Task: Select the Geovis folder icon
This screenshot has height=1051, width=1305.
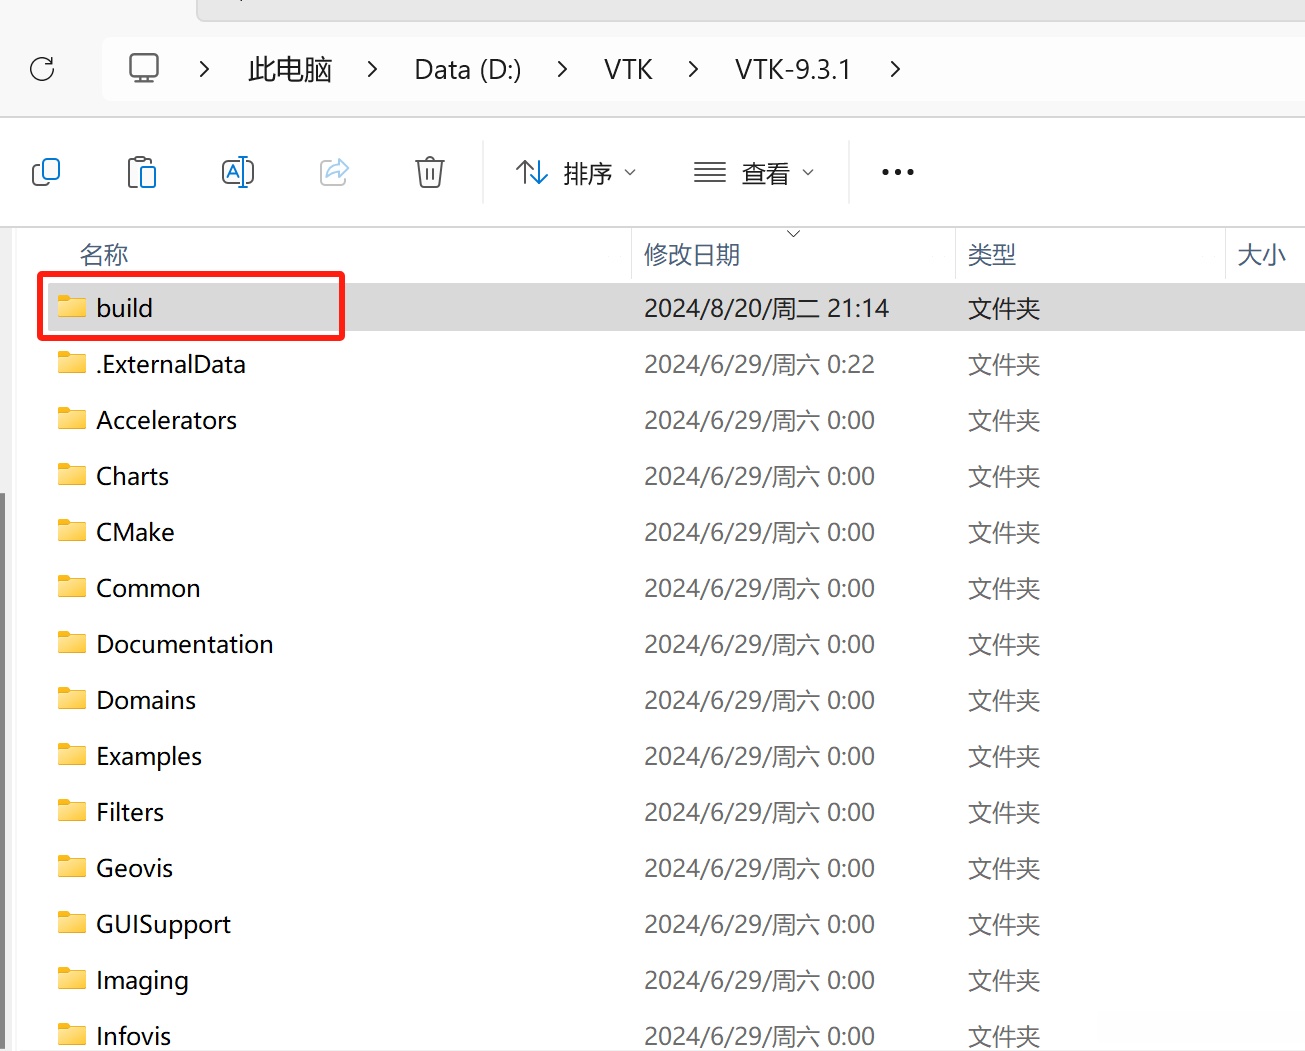Action: [72, 867]
